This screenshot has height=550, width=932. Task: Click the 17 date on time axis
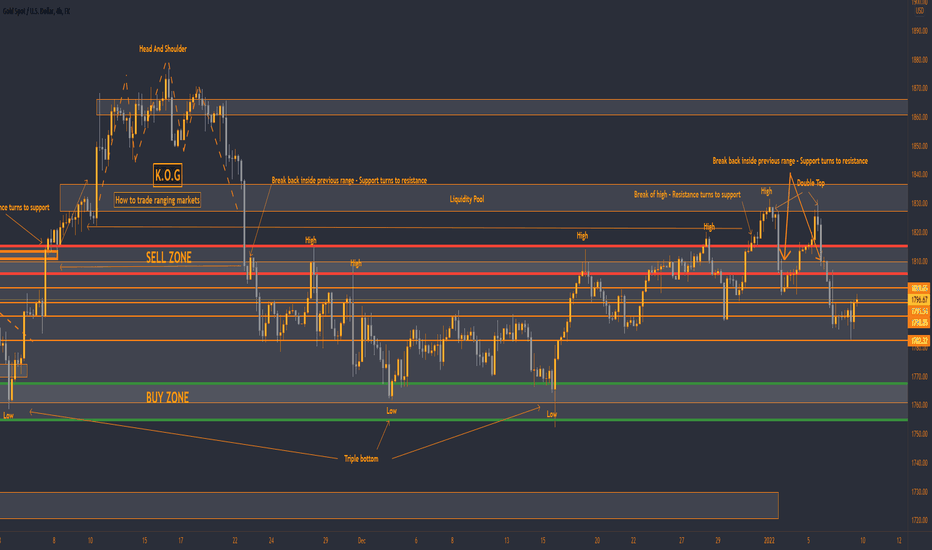(181, 540)
